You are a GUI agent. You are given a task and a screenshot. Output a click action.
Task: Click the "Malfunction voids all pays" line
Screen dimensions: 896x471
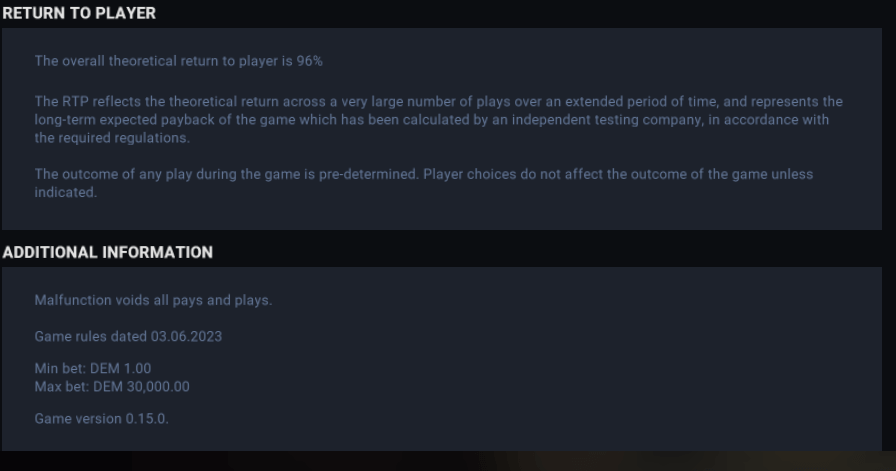pyautogui.click(x=152, y=300)
